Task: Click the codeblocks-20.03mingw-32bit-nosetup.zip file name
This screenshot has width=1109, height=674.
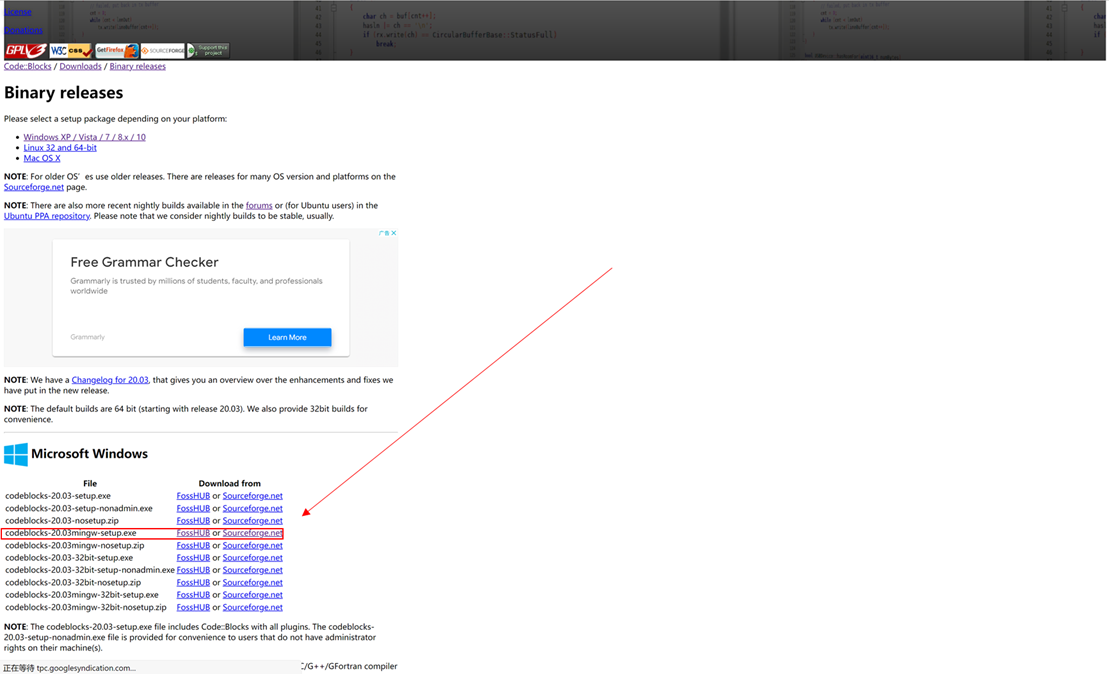Action: coord(86,608)
